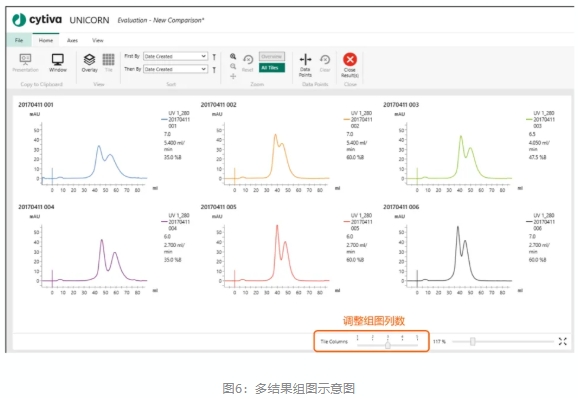The height and width of the screenshot is (399, 578).
Task: Click the zoom percentage slider handle
Action: (473, 341)
